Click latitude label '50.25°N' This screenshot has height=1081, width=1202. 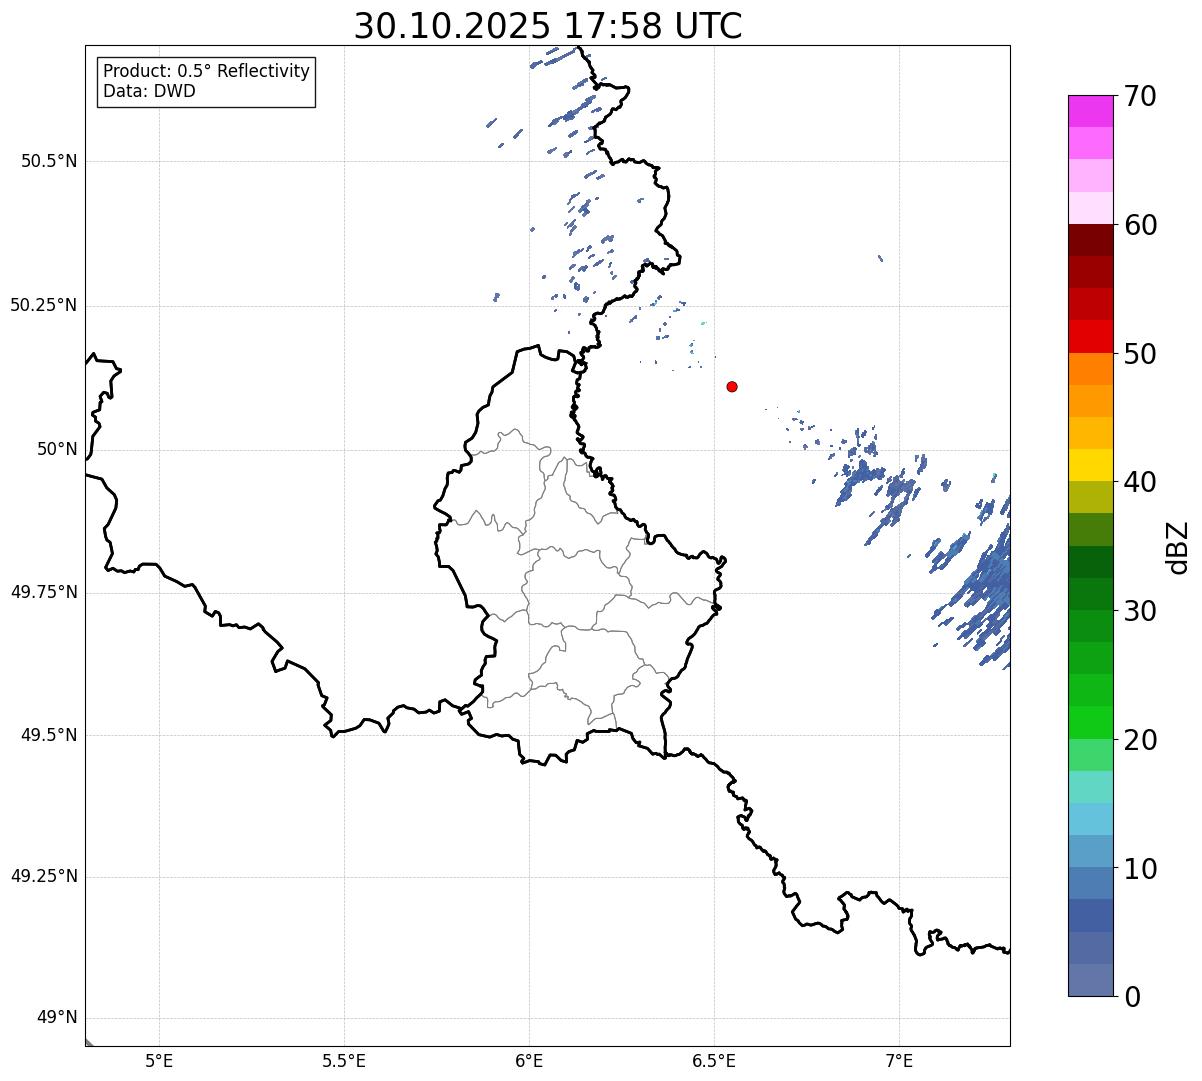pos(44,305)
